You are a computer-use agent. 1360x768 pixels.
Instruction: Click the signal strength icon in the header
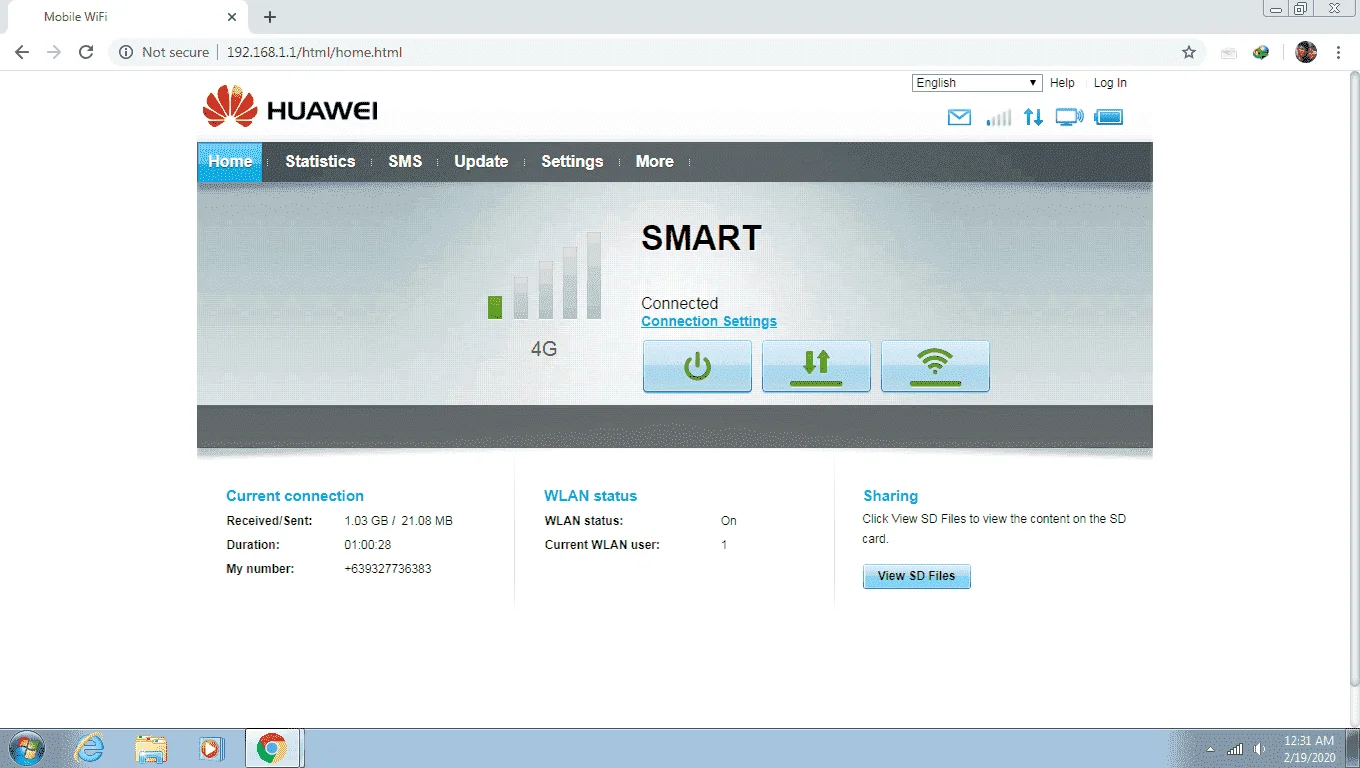point(998,117)
